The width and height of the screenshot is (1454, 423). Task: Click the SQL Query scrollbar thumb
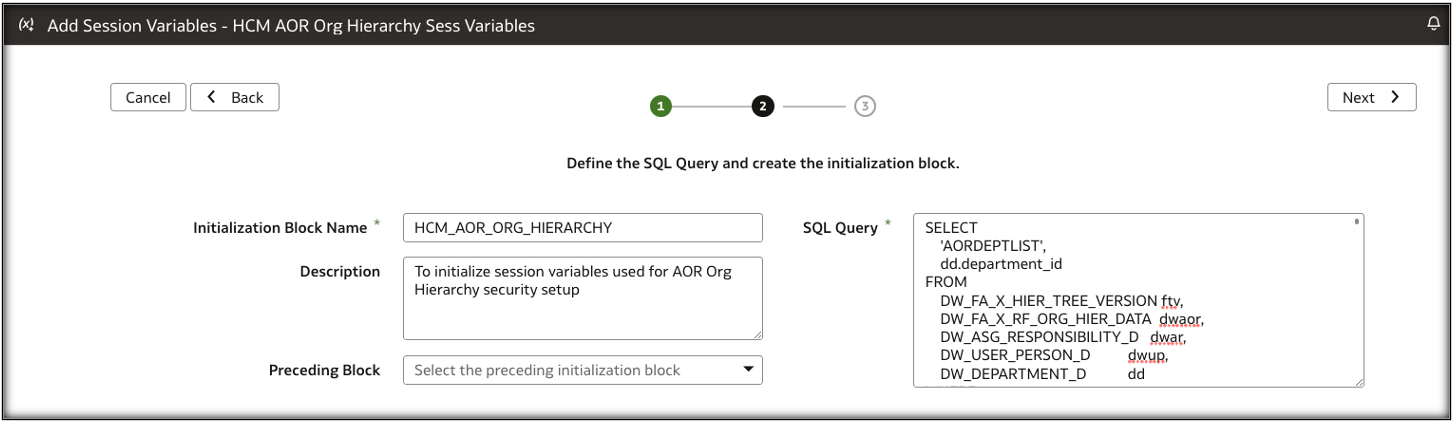1357,221
